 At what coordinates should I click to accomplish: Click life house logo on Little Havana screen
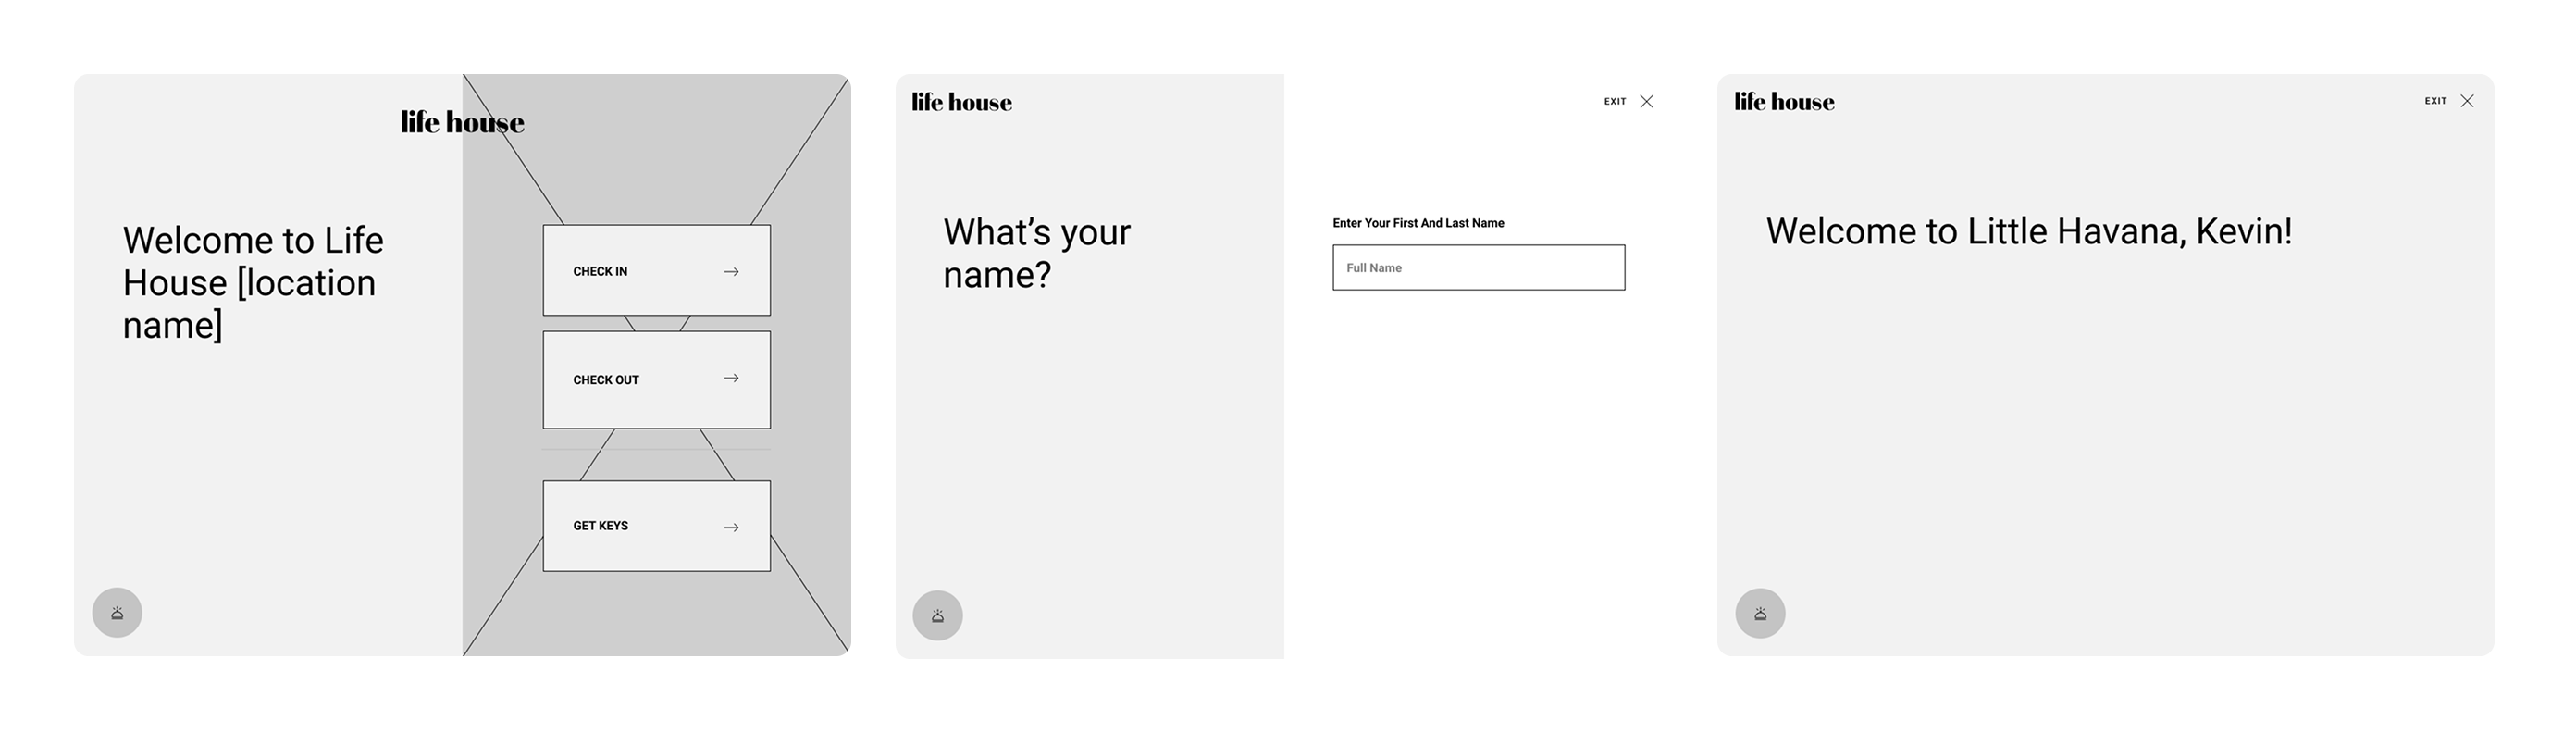(x=1784, y=101)
